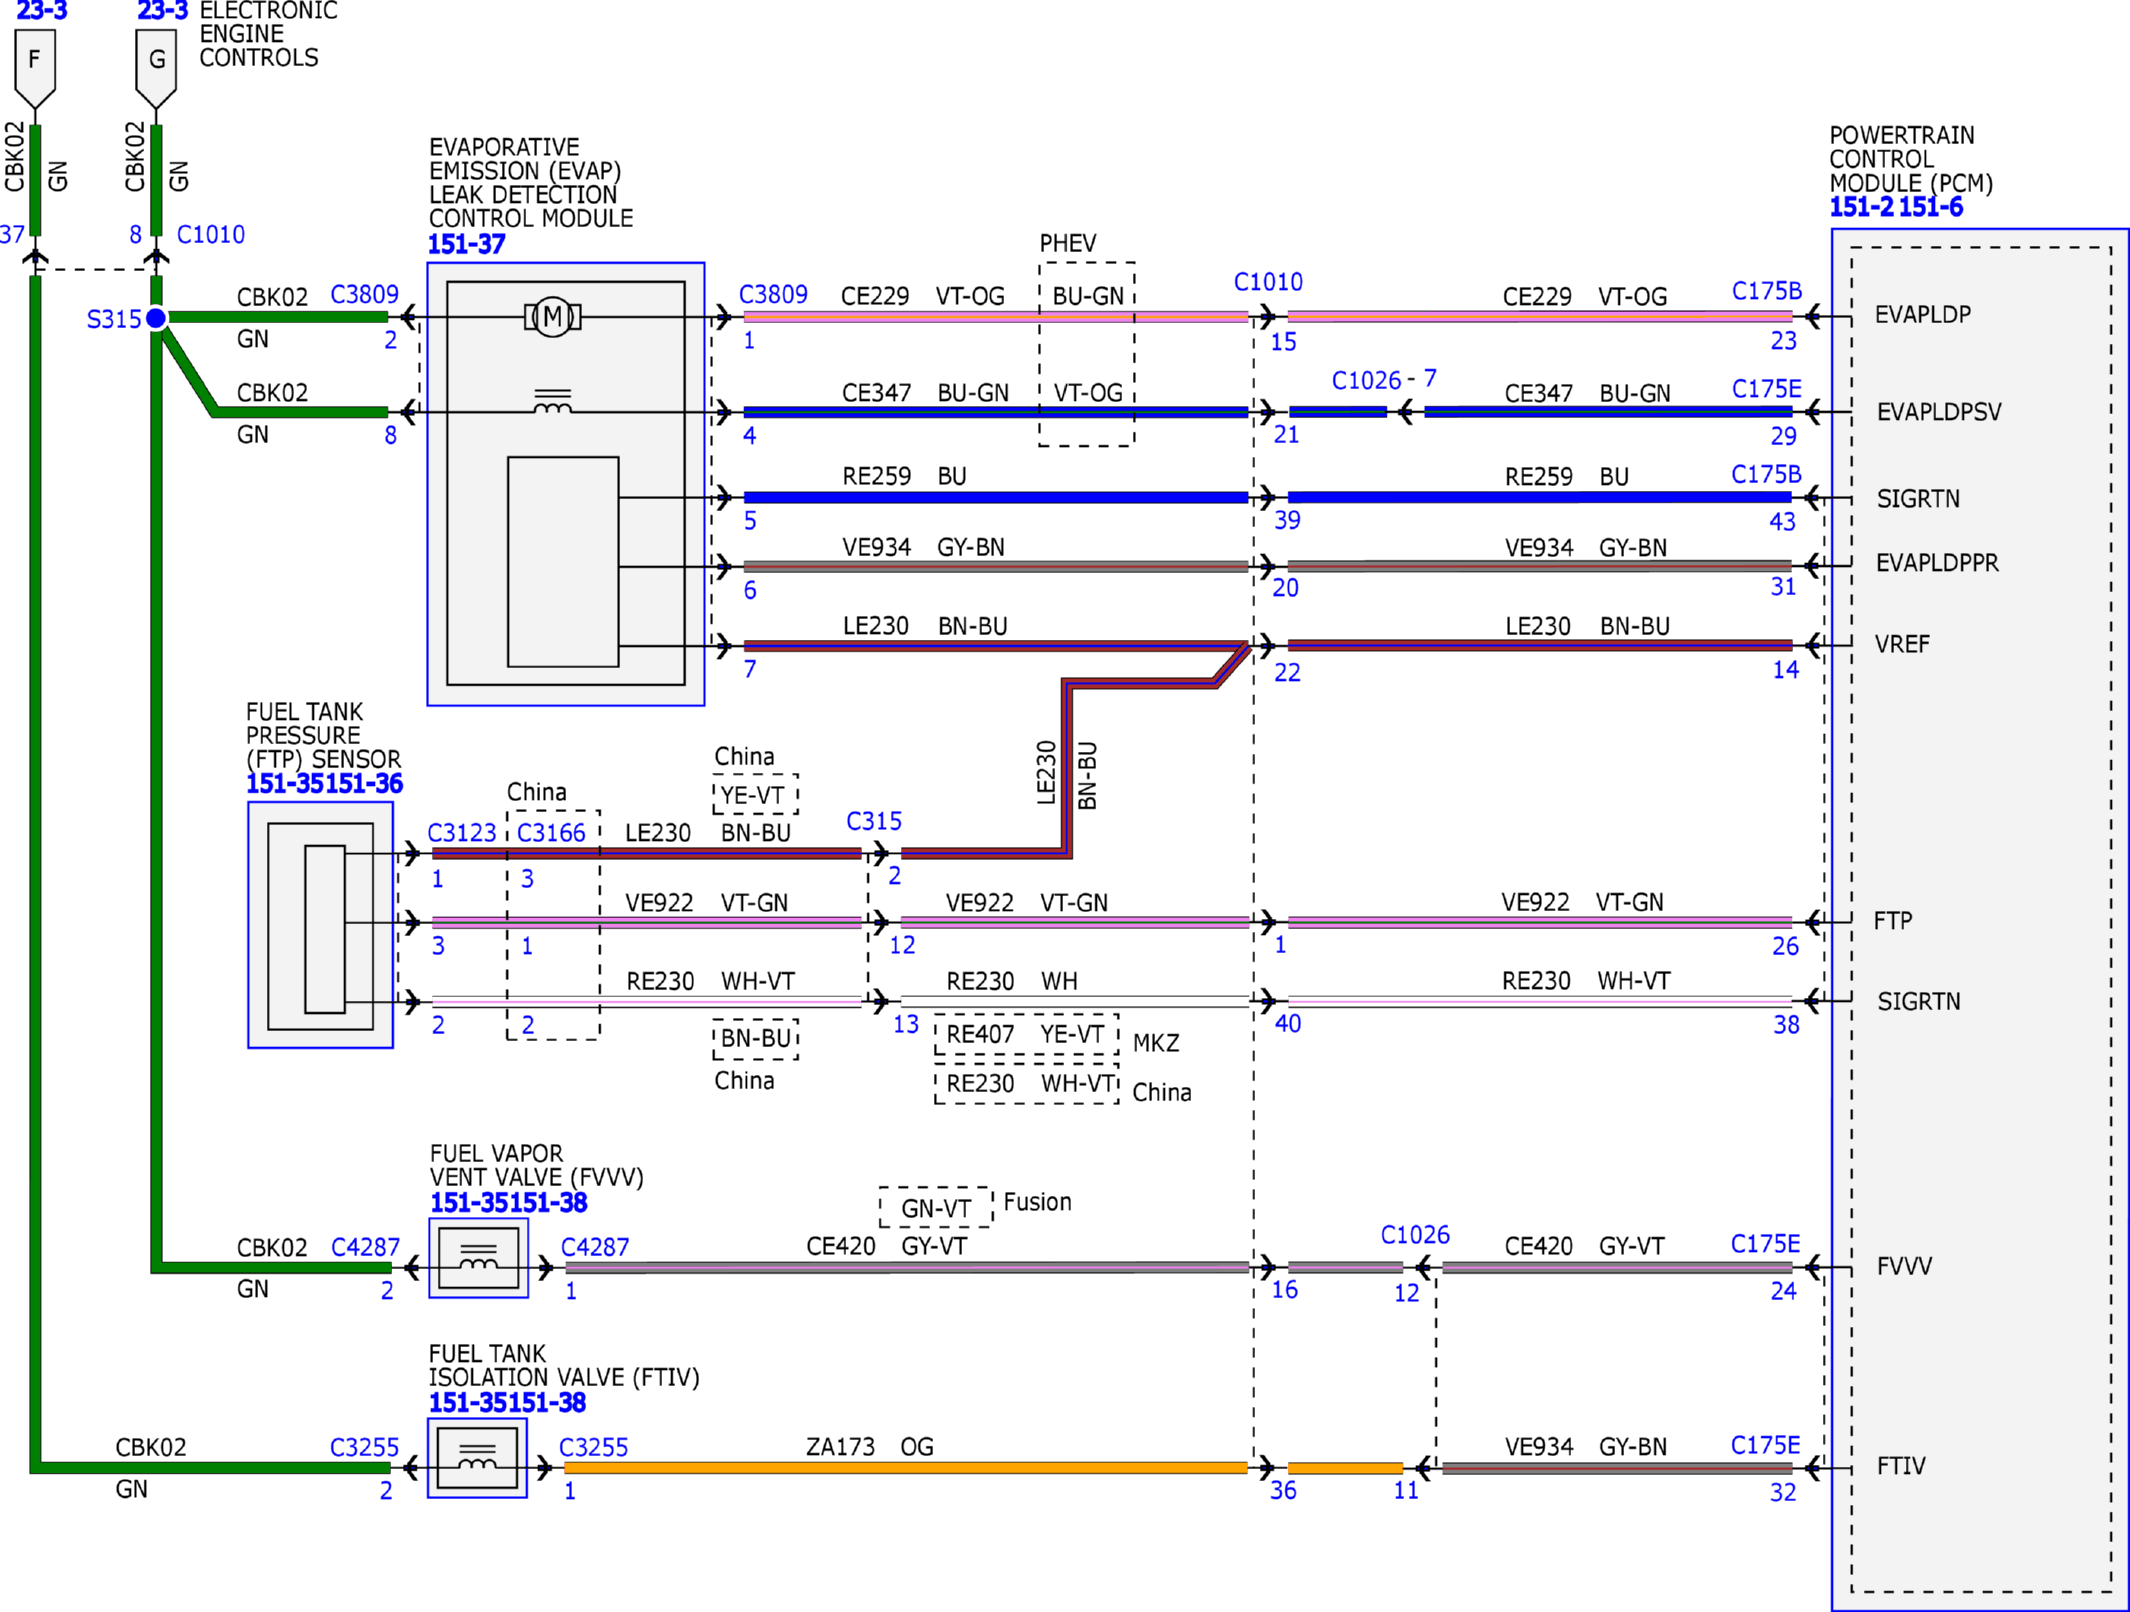Open the 151-37 EVAP module reference
Screen dimensions: 2130x1612
pyautogui.click(x=466, y=244)
